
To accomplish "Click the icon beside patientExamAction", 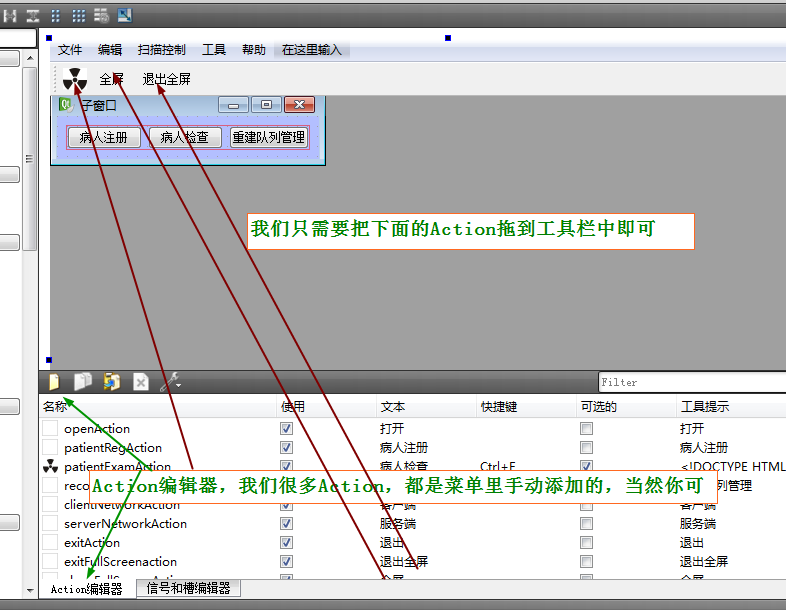I will click(x=50, y=466).
